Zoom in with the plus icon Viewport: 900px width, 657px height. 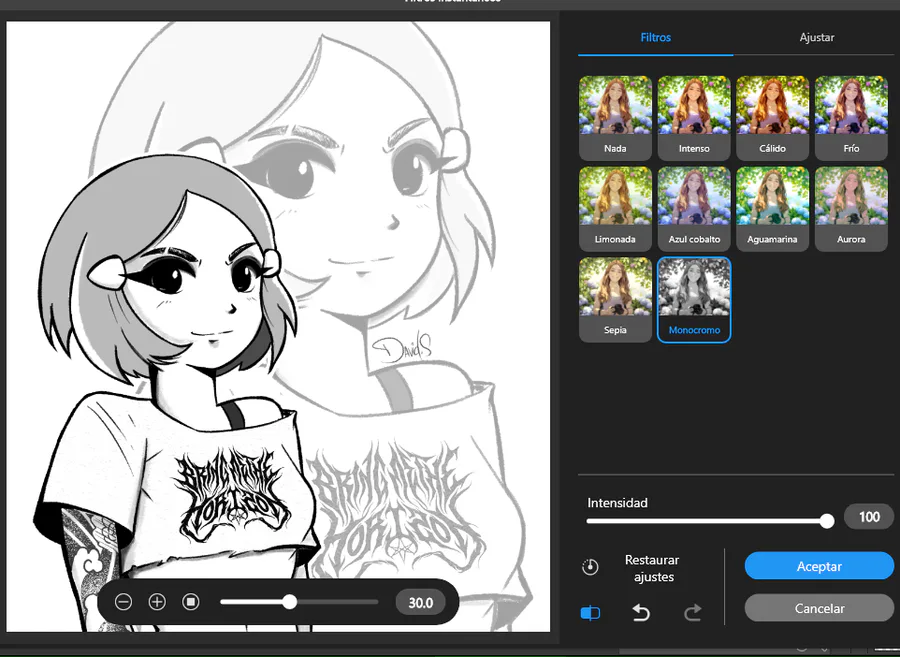pos(157,602)
